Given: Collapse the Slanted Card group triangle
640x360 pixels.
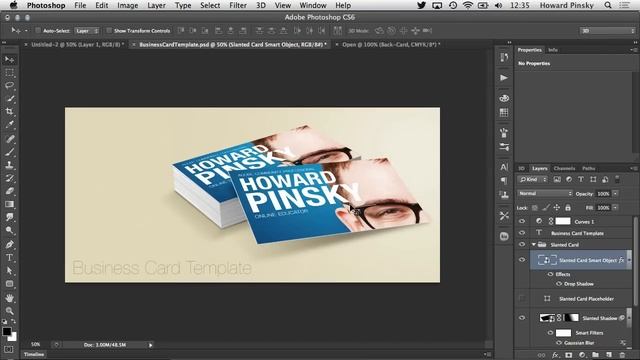Looking at the screenshot, I should coord(533,244).
